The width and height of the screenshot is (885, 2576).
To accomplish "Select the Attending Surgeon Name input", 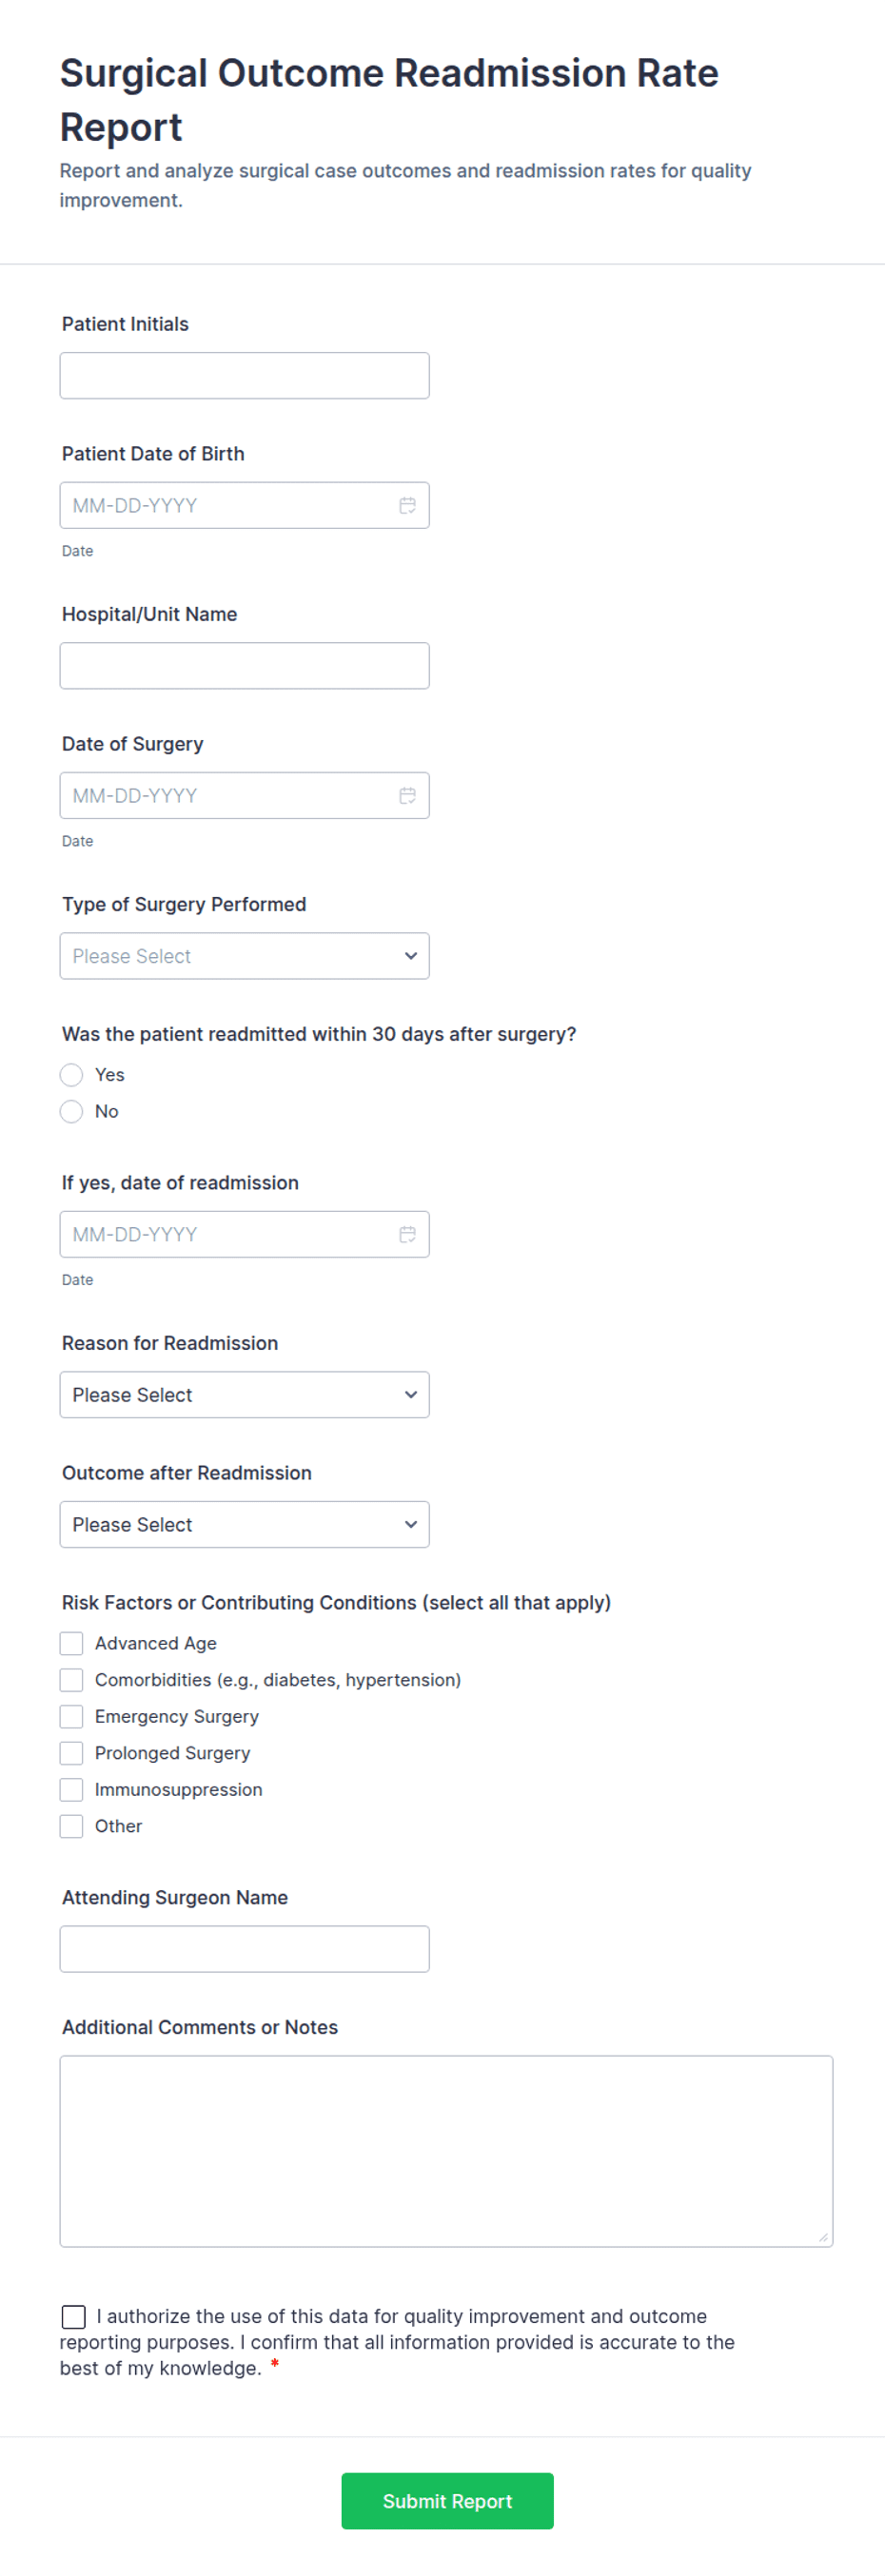I will (245, 1948).
